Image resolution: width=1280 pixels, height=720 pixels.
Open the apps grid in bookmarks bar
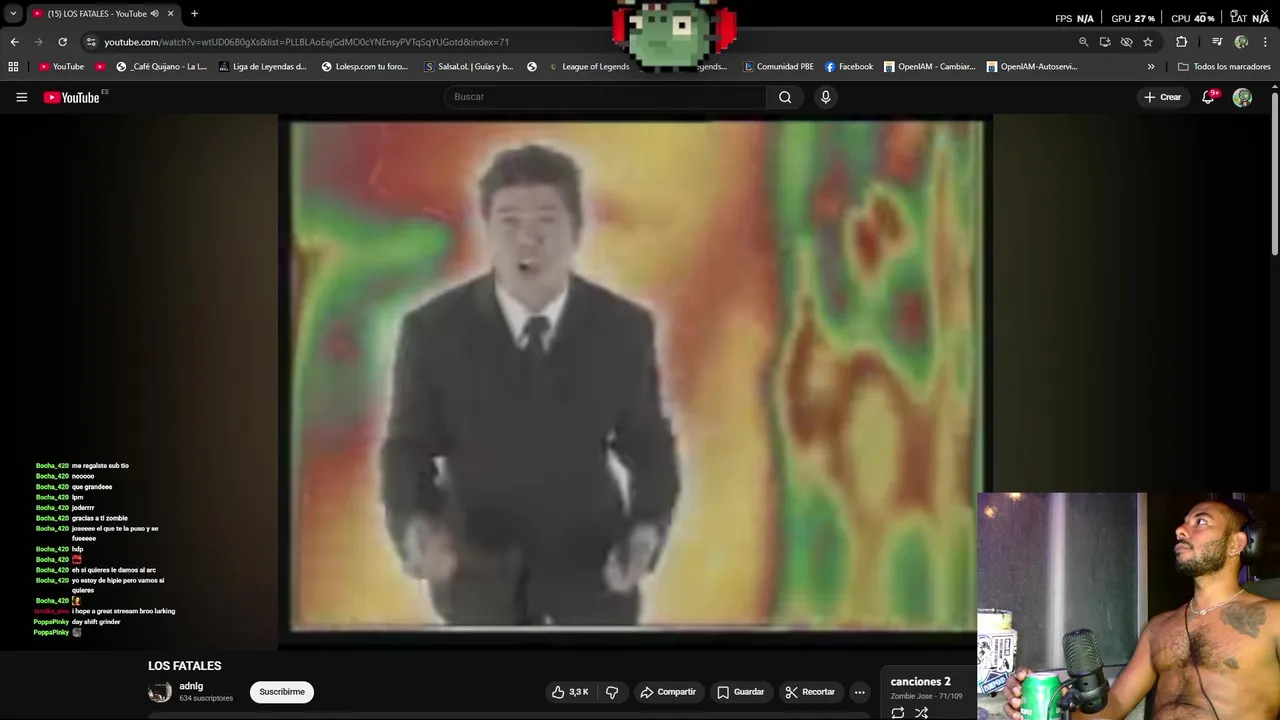(13, 67)
